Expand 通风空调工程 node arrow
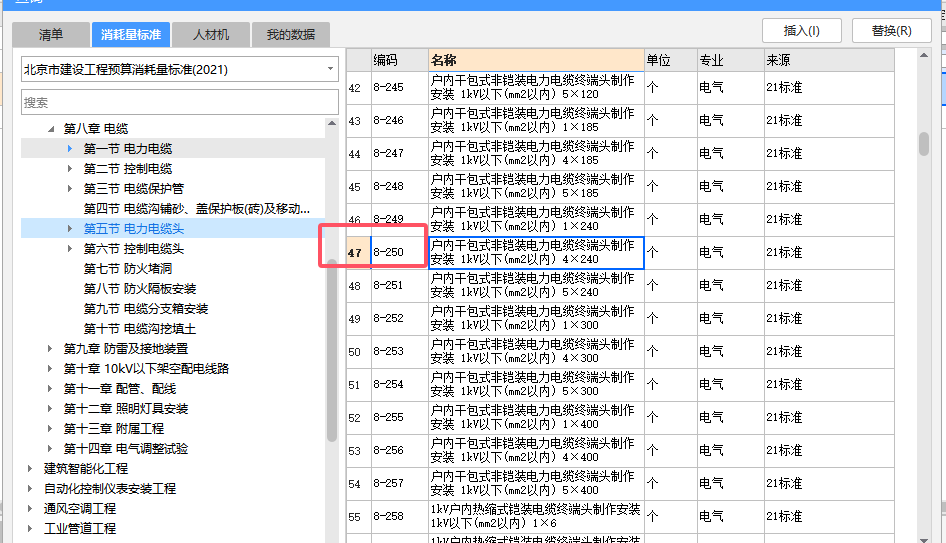Image resolution: width=946 pixels, height=543 pixels. [x=30, y=509]
